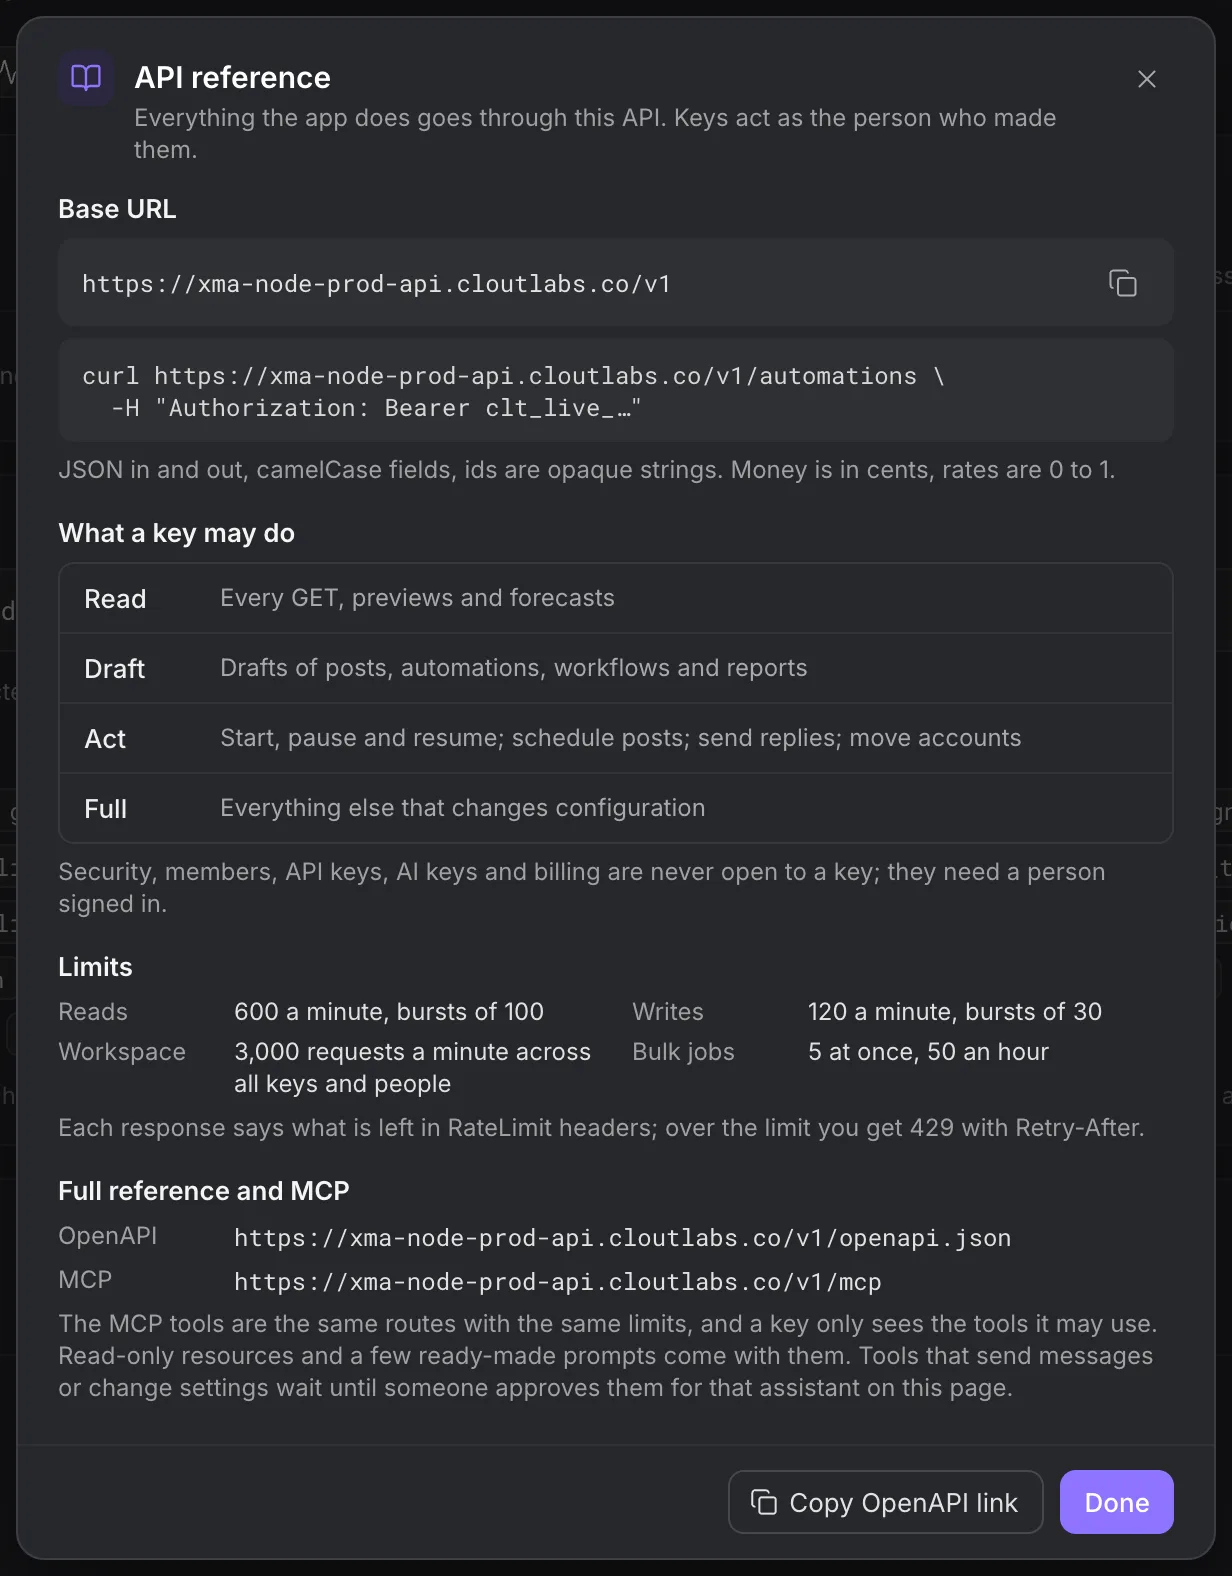The height and width of the screenshot is (1576, 1232).
Task: Click the 'Everything the app does' subtitle
Action: pyautogui.click(x=595, y=134)
